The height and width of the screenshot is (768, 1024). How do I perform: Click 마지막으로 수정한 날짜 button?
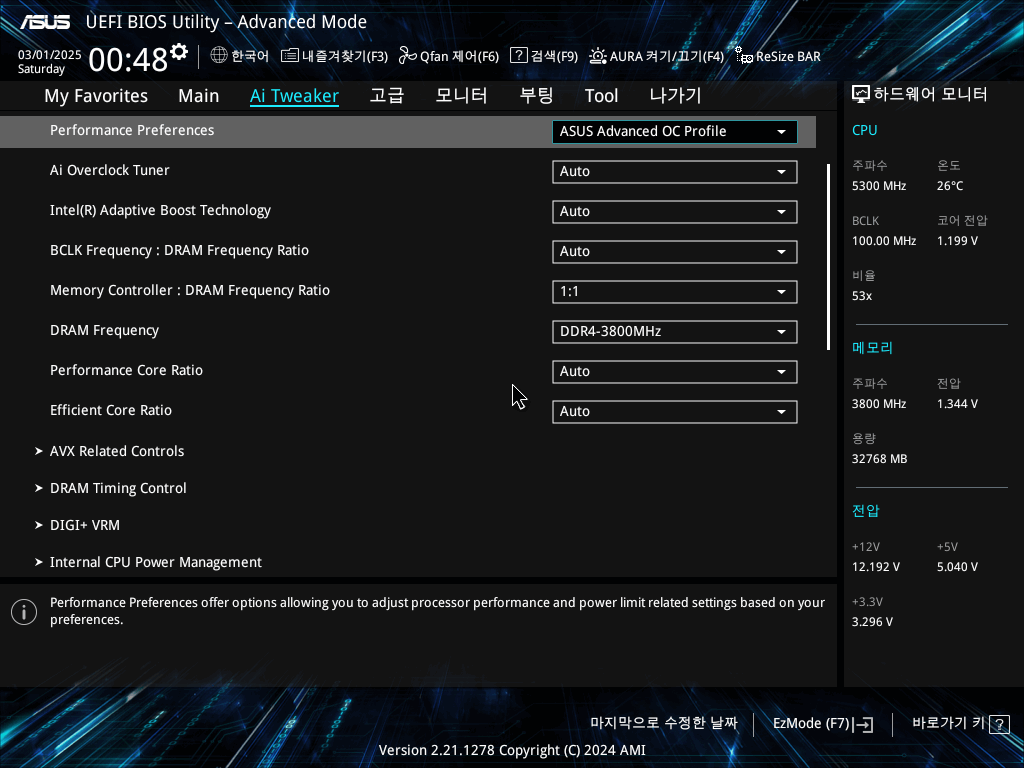click(664, 724)
